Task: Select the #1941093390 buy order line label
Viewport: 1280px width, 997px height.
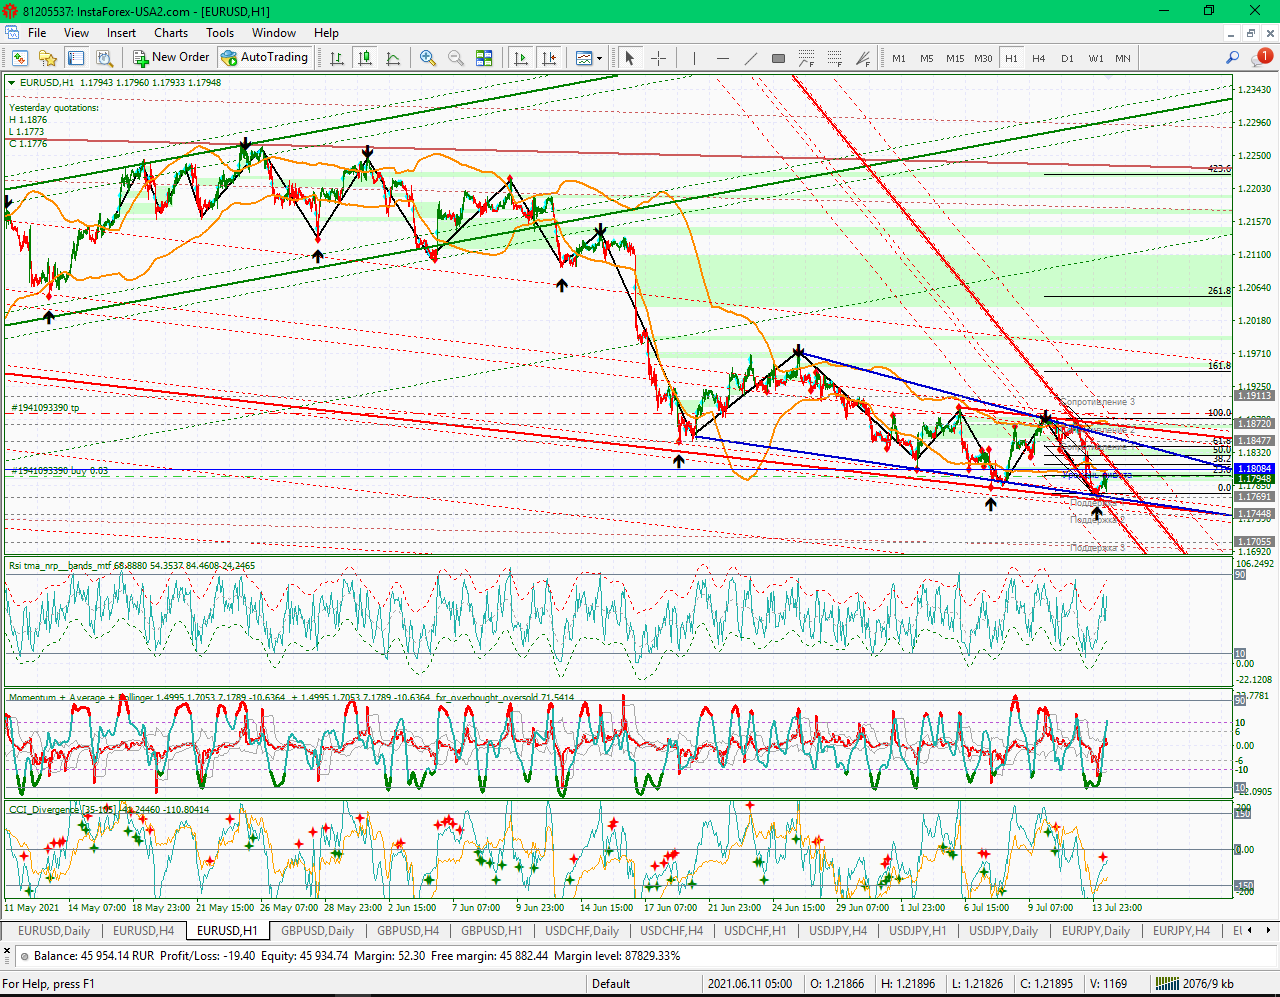Action: [x=60, y=470]
